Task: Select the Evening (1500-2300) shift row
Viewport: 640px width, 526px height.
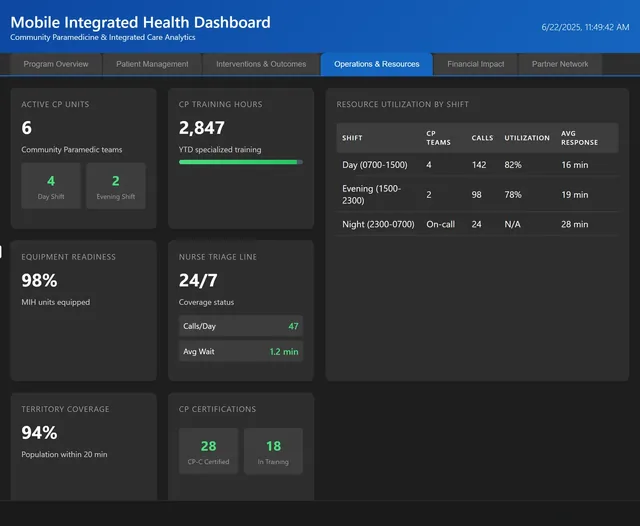Action: click(x=477, y=194)
